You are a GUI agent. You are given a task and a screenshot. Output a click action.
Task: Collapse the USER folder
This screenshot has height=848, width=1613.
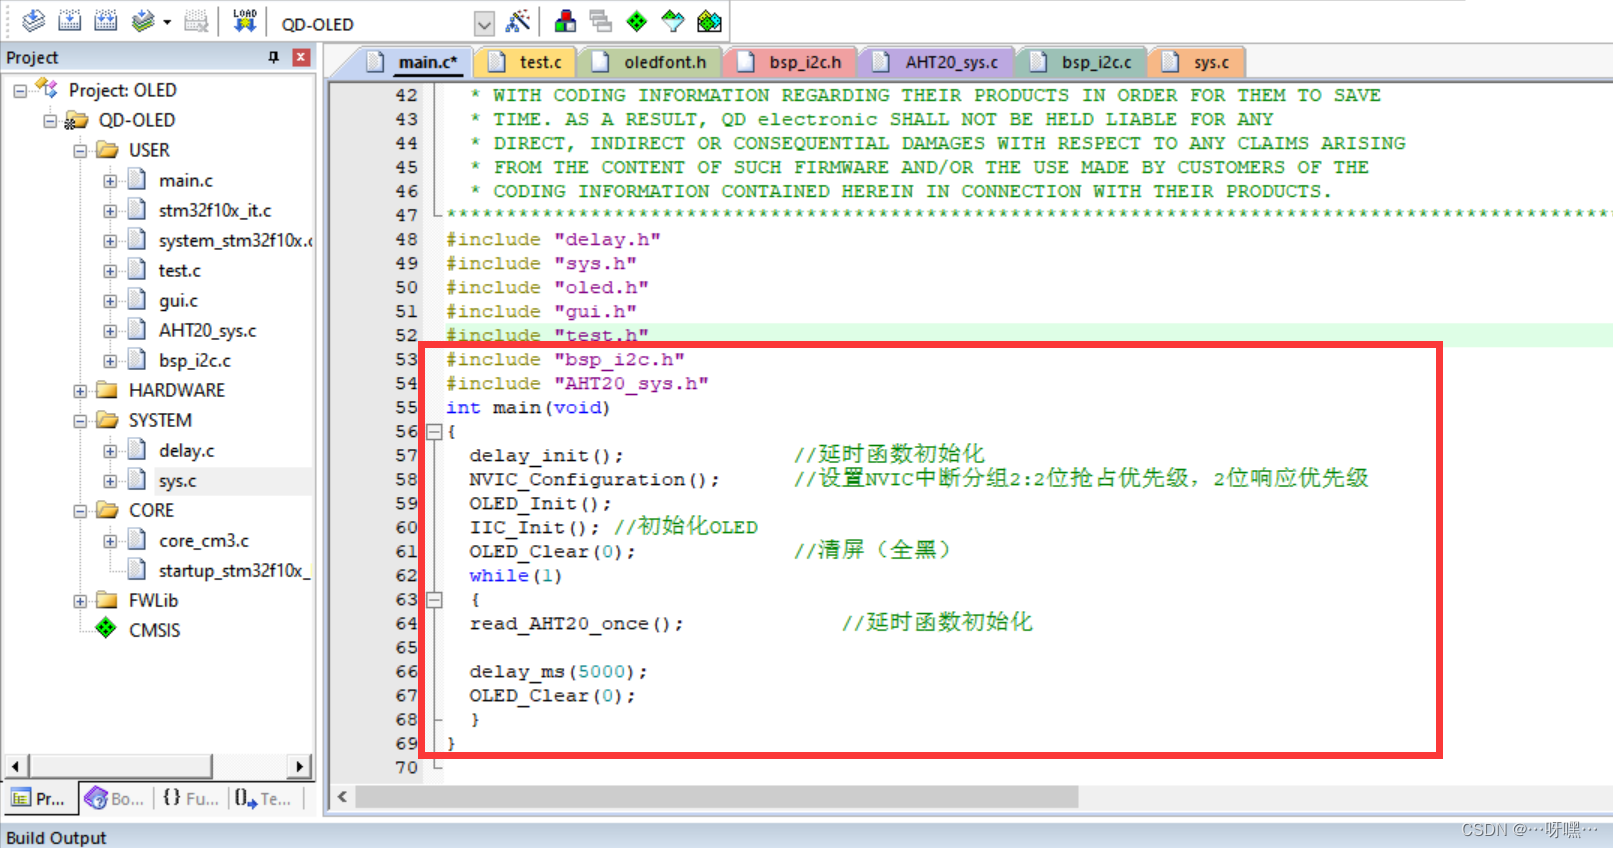point(80,151)
